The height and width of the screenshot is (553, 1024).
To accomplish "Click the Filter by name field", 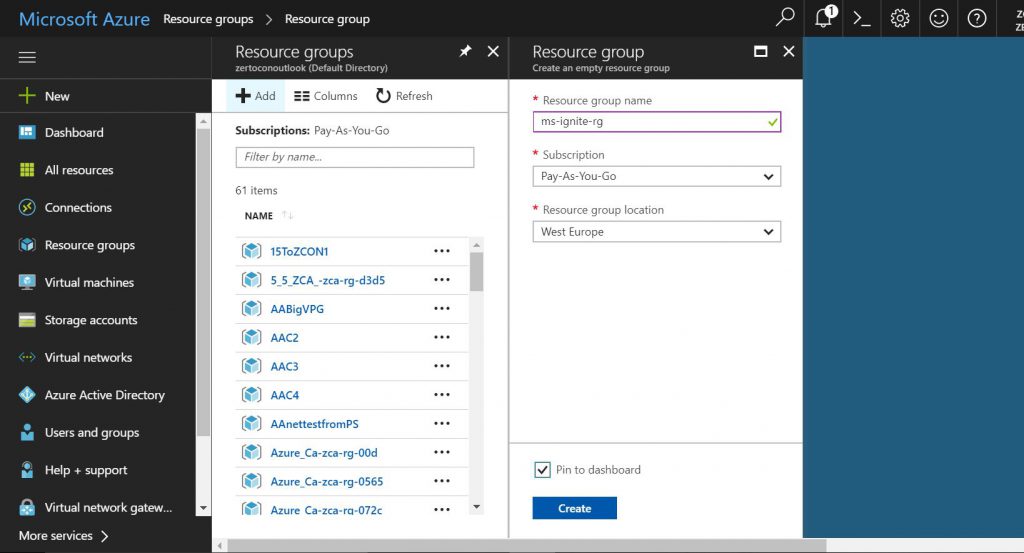I will click(355, 157).
